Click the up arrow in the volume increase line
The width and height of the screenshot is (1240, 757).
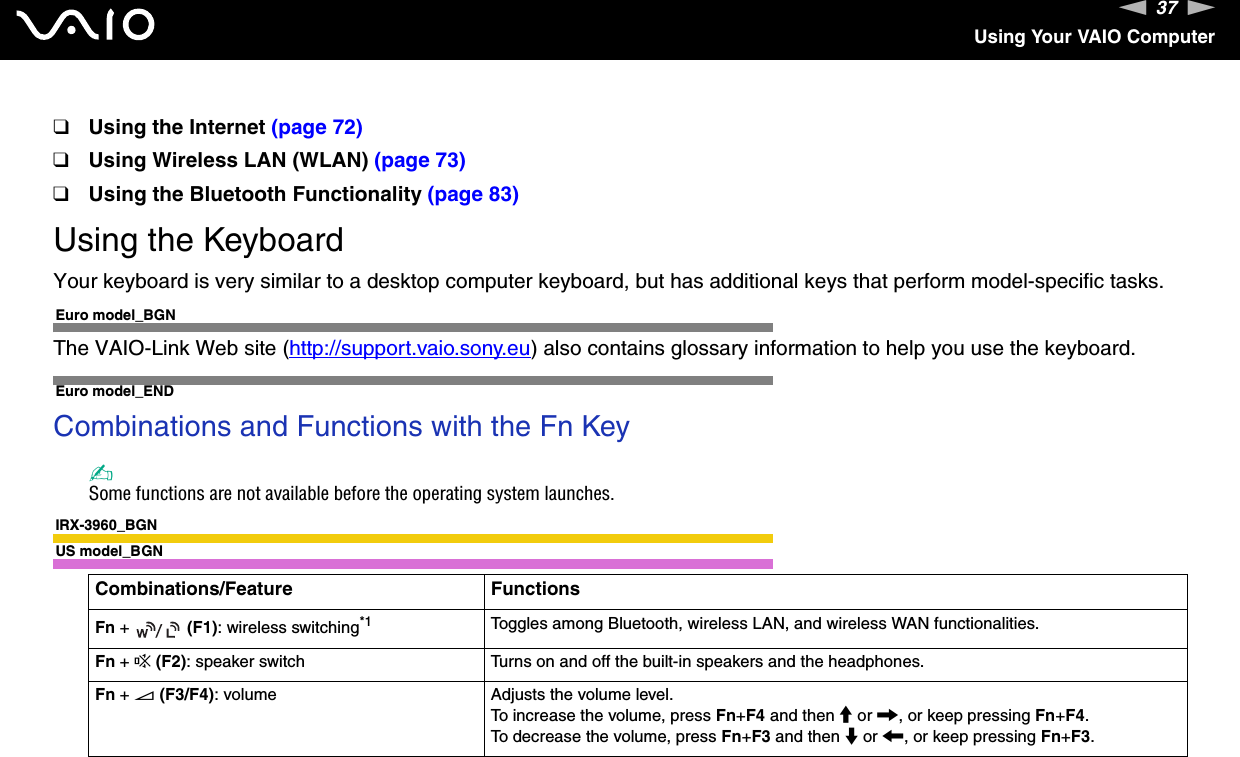point(845,716)
